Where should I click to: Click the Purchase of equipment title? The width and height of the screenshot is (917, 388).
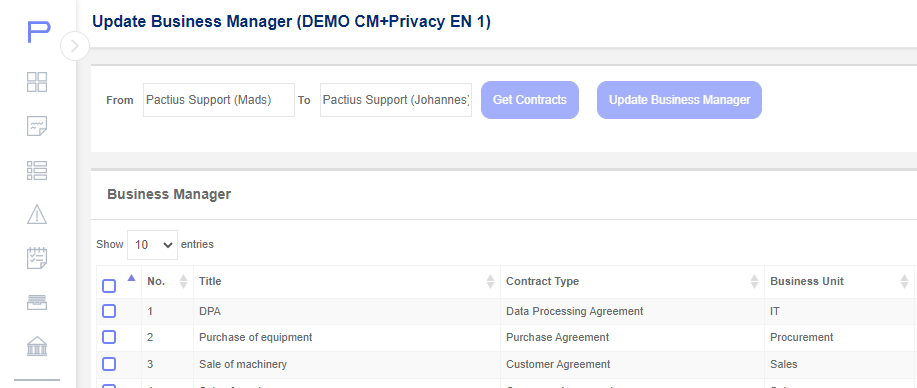[x=256, y=338]
